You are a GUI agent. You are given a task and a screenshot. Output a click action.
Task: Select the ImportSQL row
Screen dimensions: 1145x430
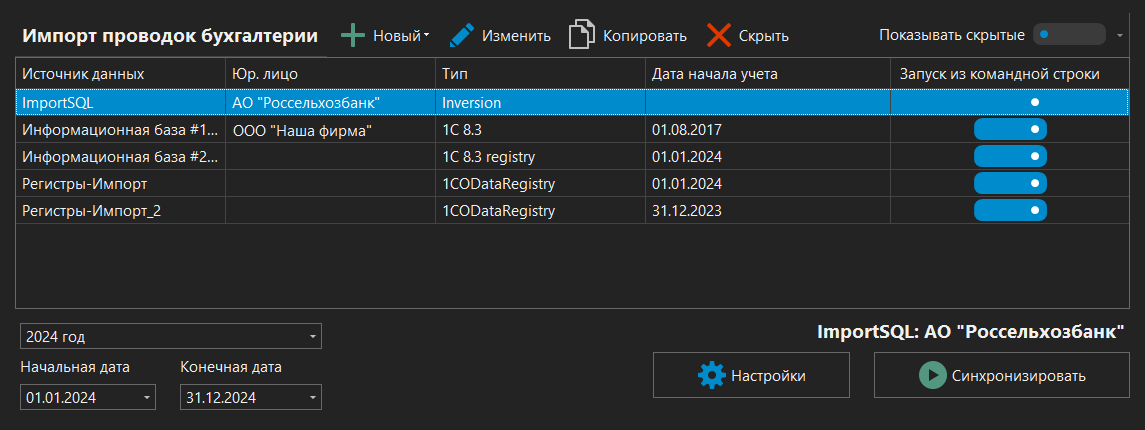click(x=572, y=102)
